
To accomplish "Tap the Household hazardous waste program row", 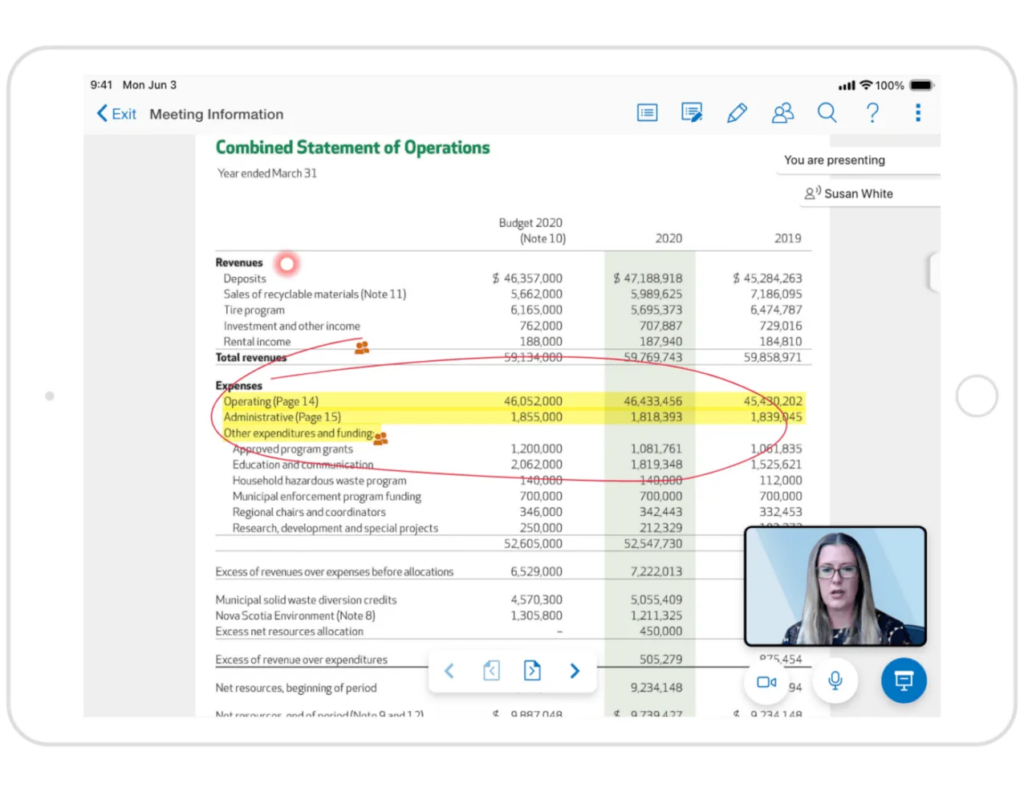I will point(319,481).
